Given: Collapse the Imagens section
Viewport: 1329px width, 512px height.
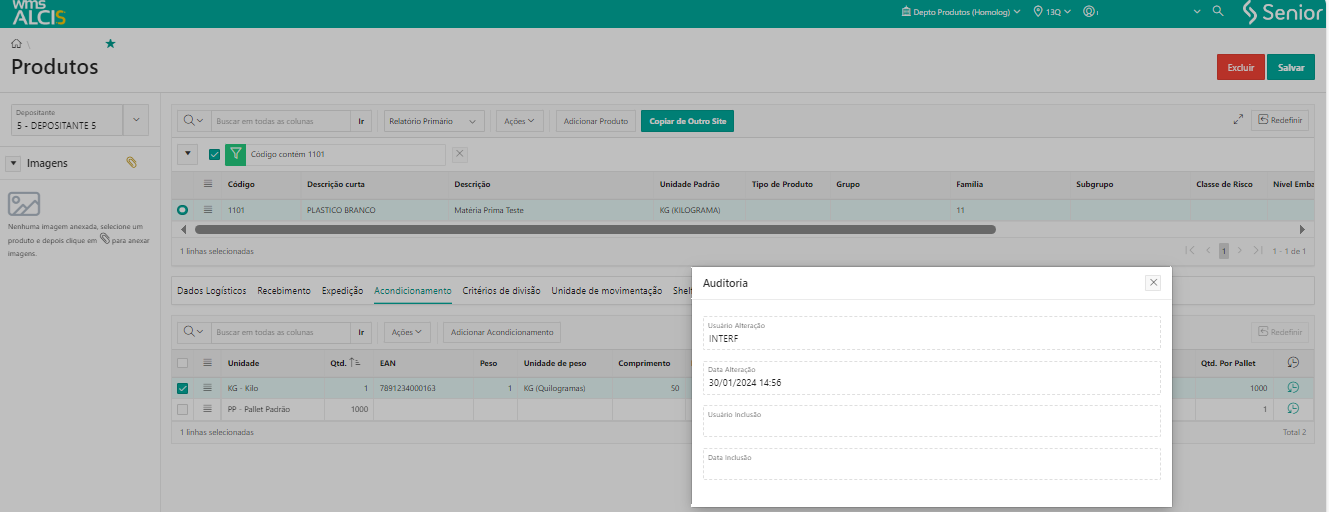Looking at the screenshot, I should pos(14,163).
